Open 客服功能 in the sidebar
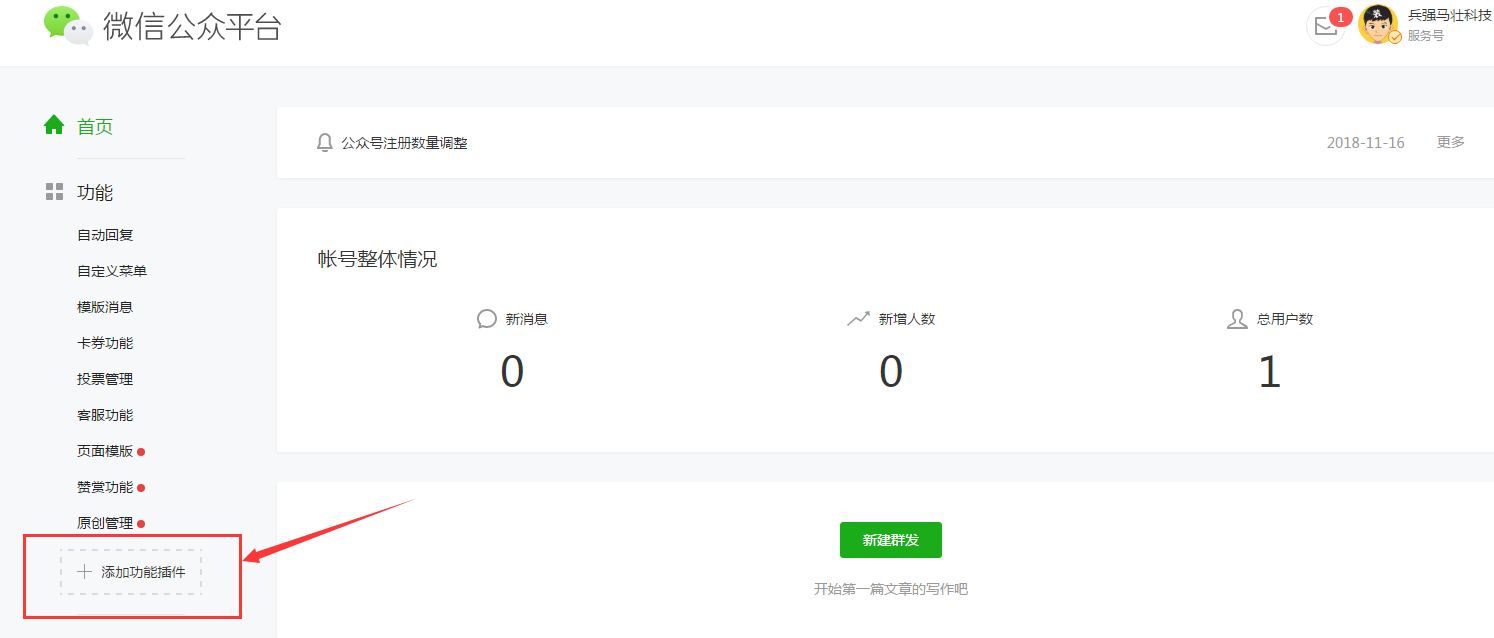Viewport: 1494px width, 638px height. tap(105, 415)
